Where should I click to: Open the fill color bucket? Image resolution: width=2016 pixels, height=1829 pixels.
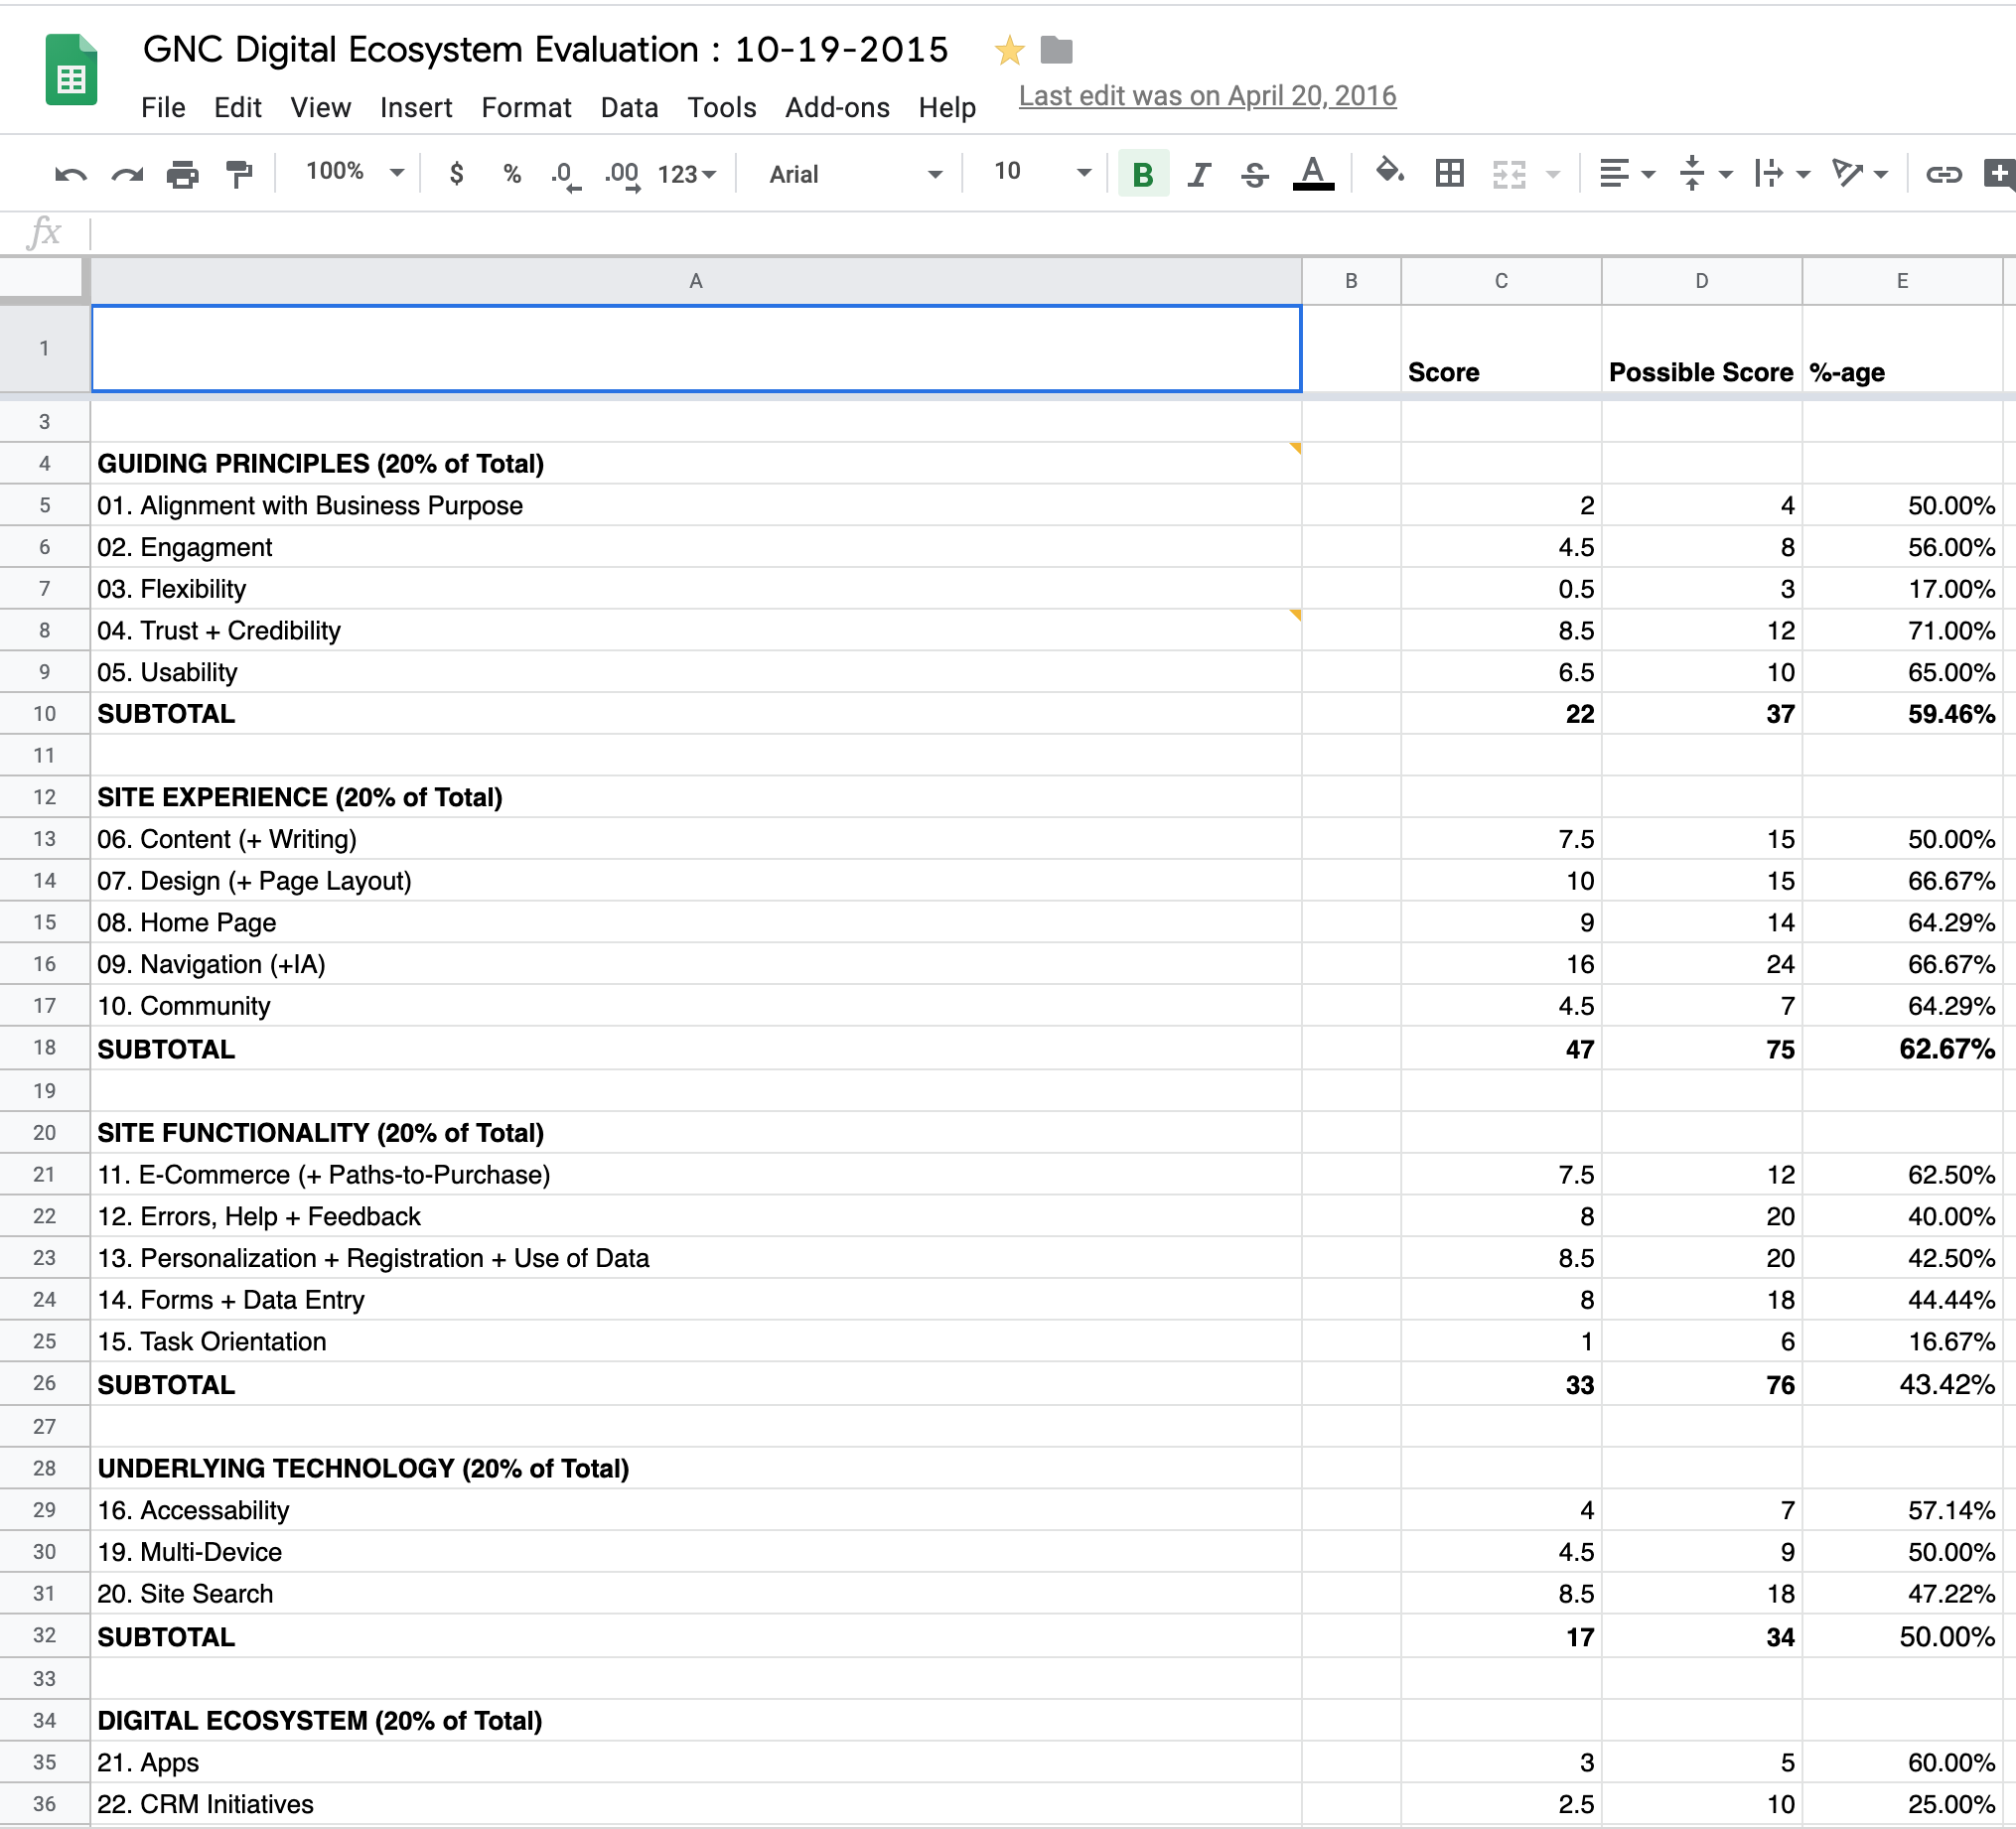point(1389,172)
